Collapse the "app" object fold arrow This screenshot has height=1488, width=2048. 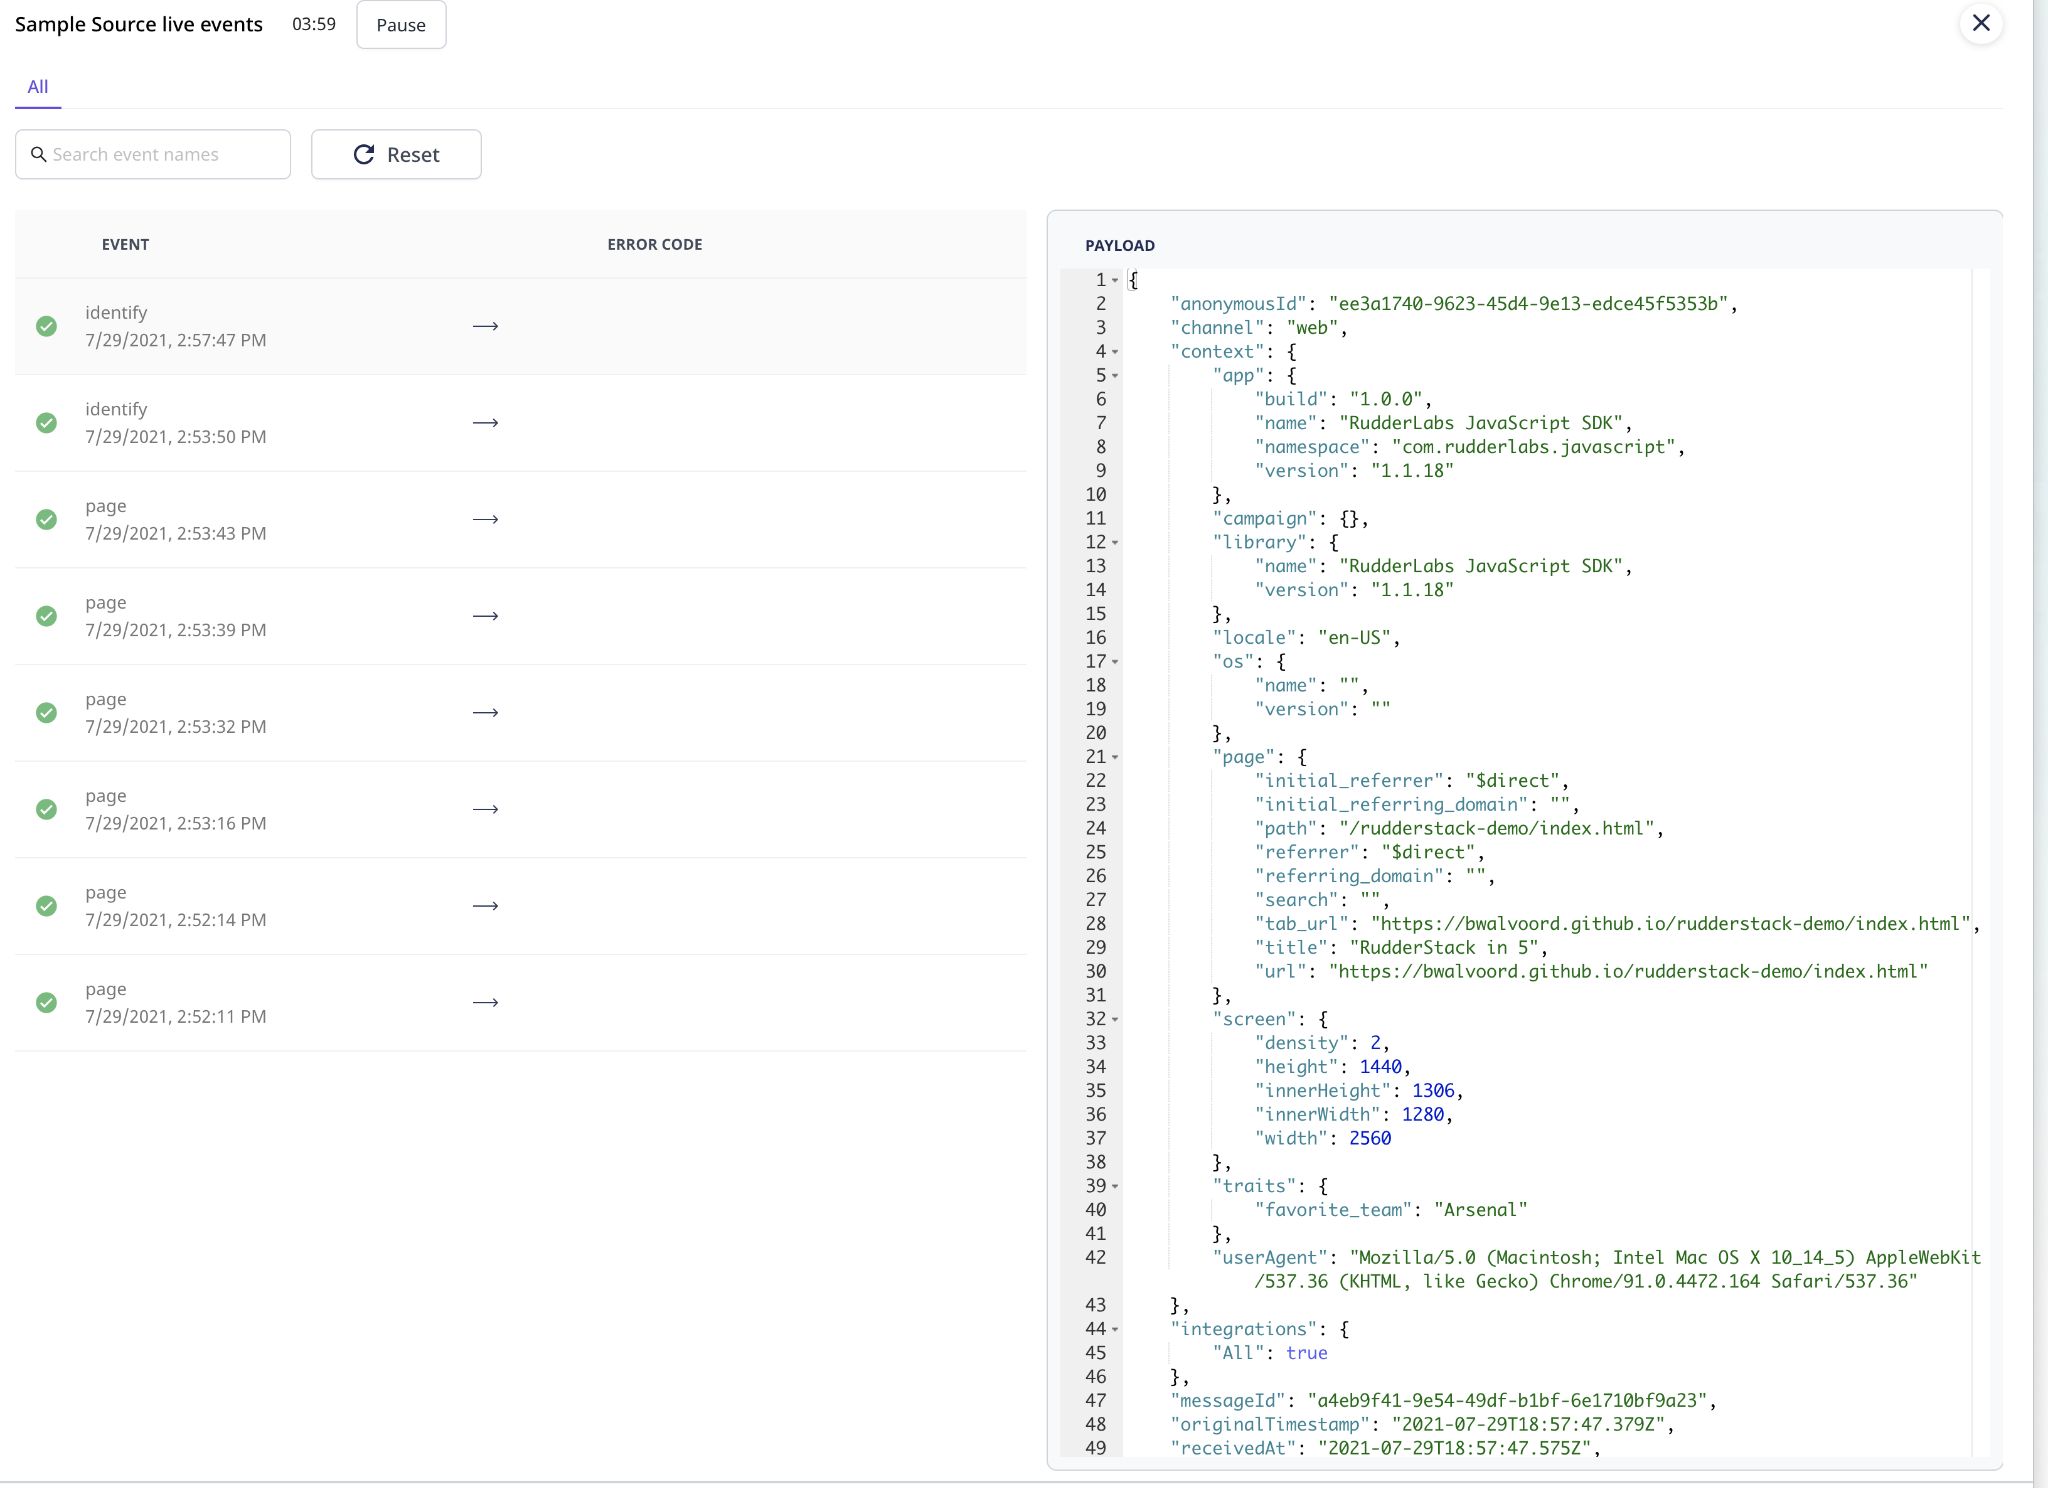coord(1115,376)
